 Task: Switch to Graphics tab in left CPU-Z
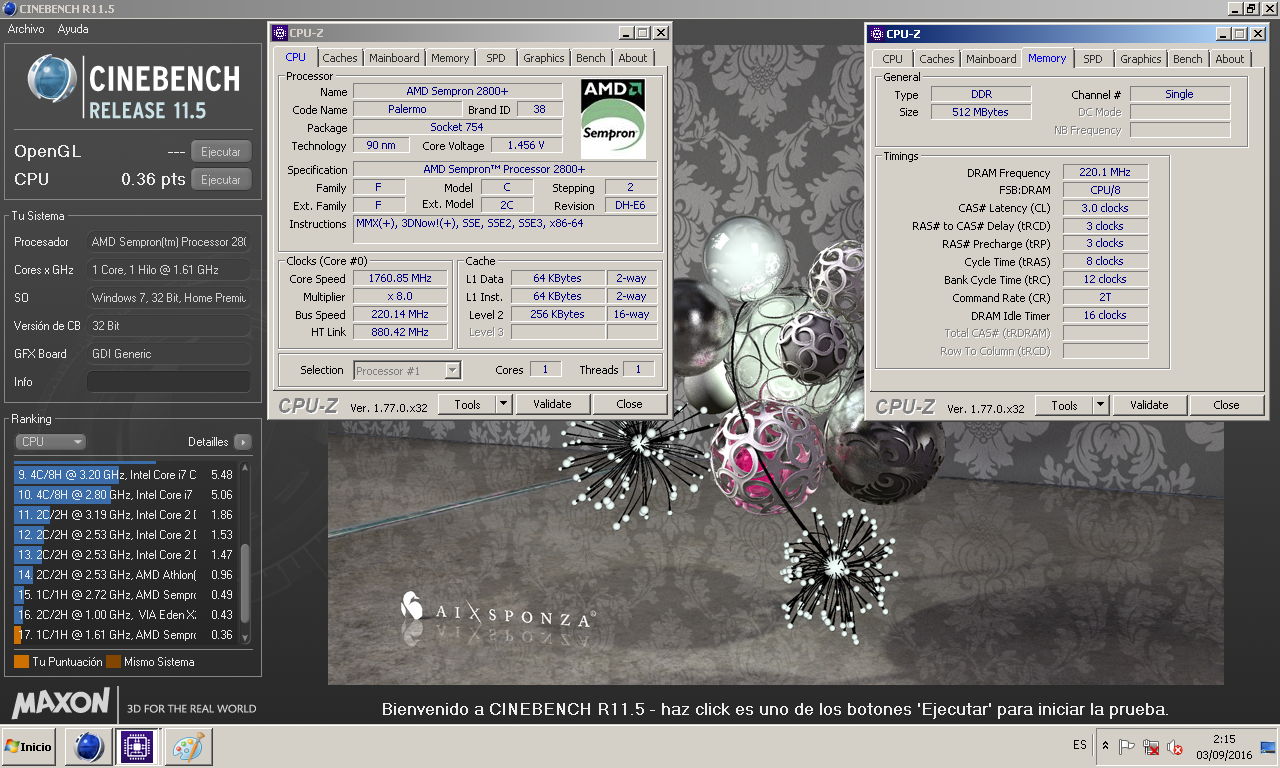point(544,58)
